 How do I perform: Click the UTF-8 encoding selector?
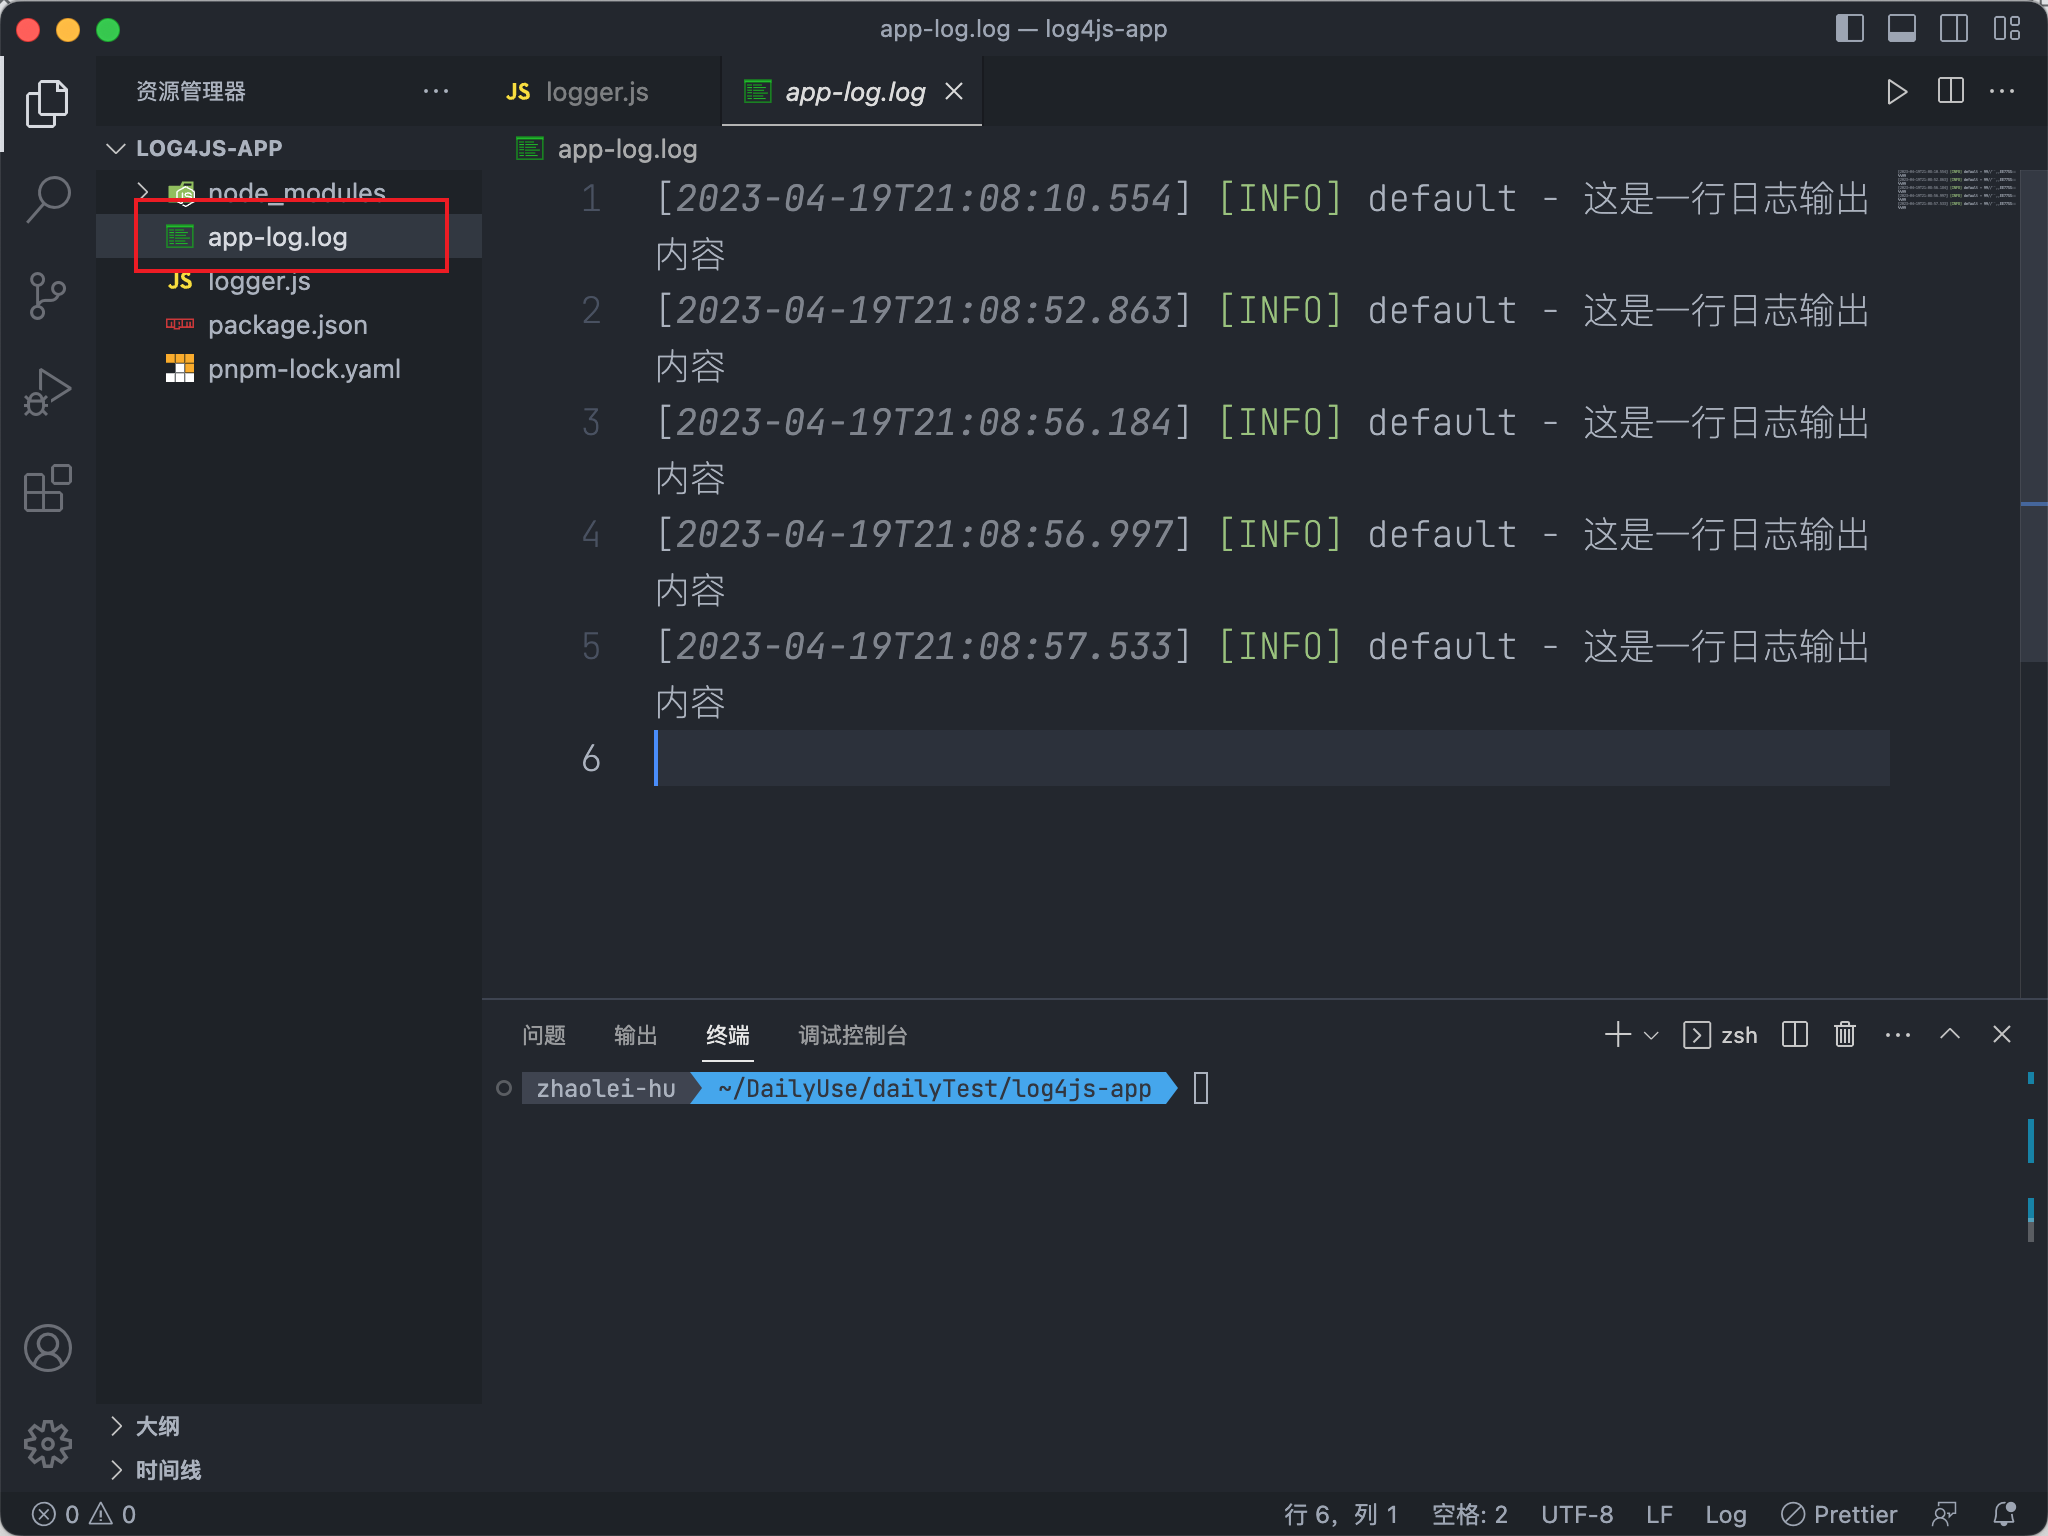(x=1576, y=1514)
